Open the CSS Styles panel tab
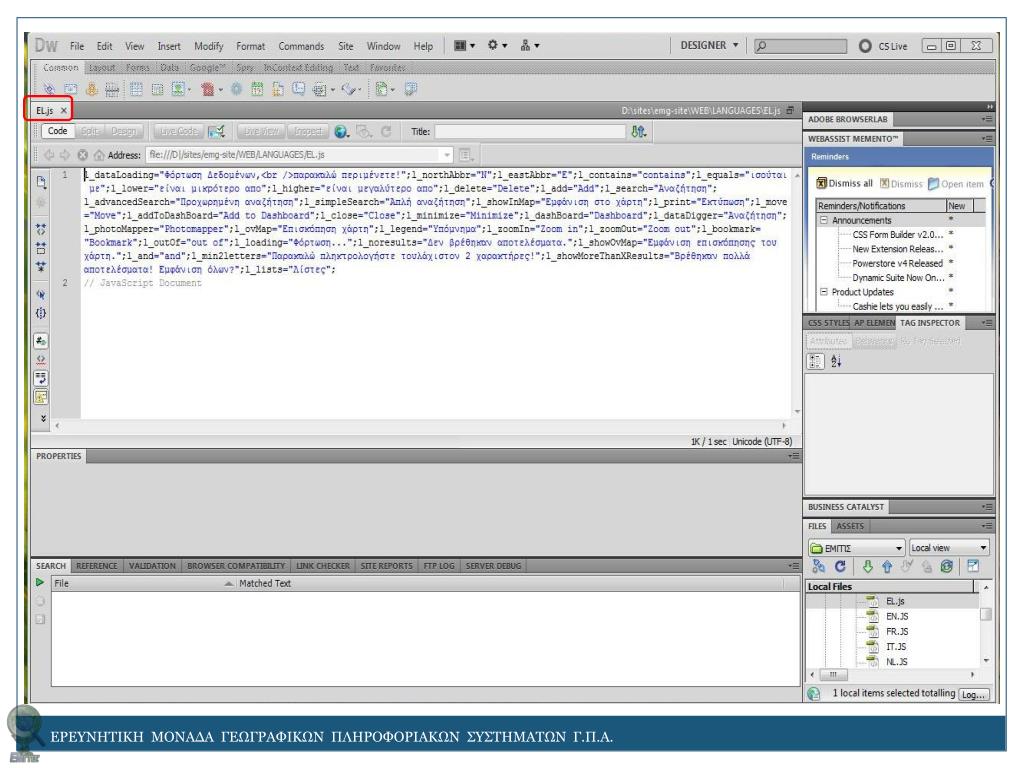 pyautogui.click(x=828, y=323)
